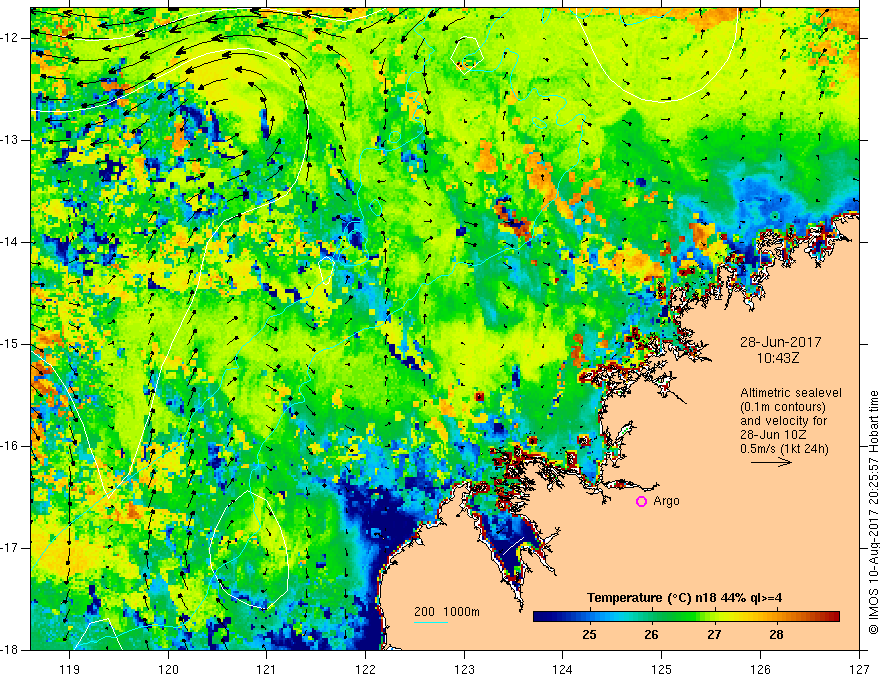Click latitude axis label '-17'

pyautogui.click(x=10, y=548)
